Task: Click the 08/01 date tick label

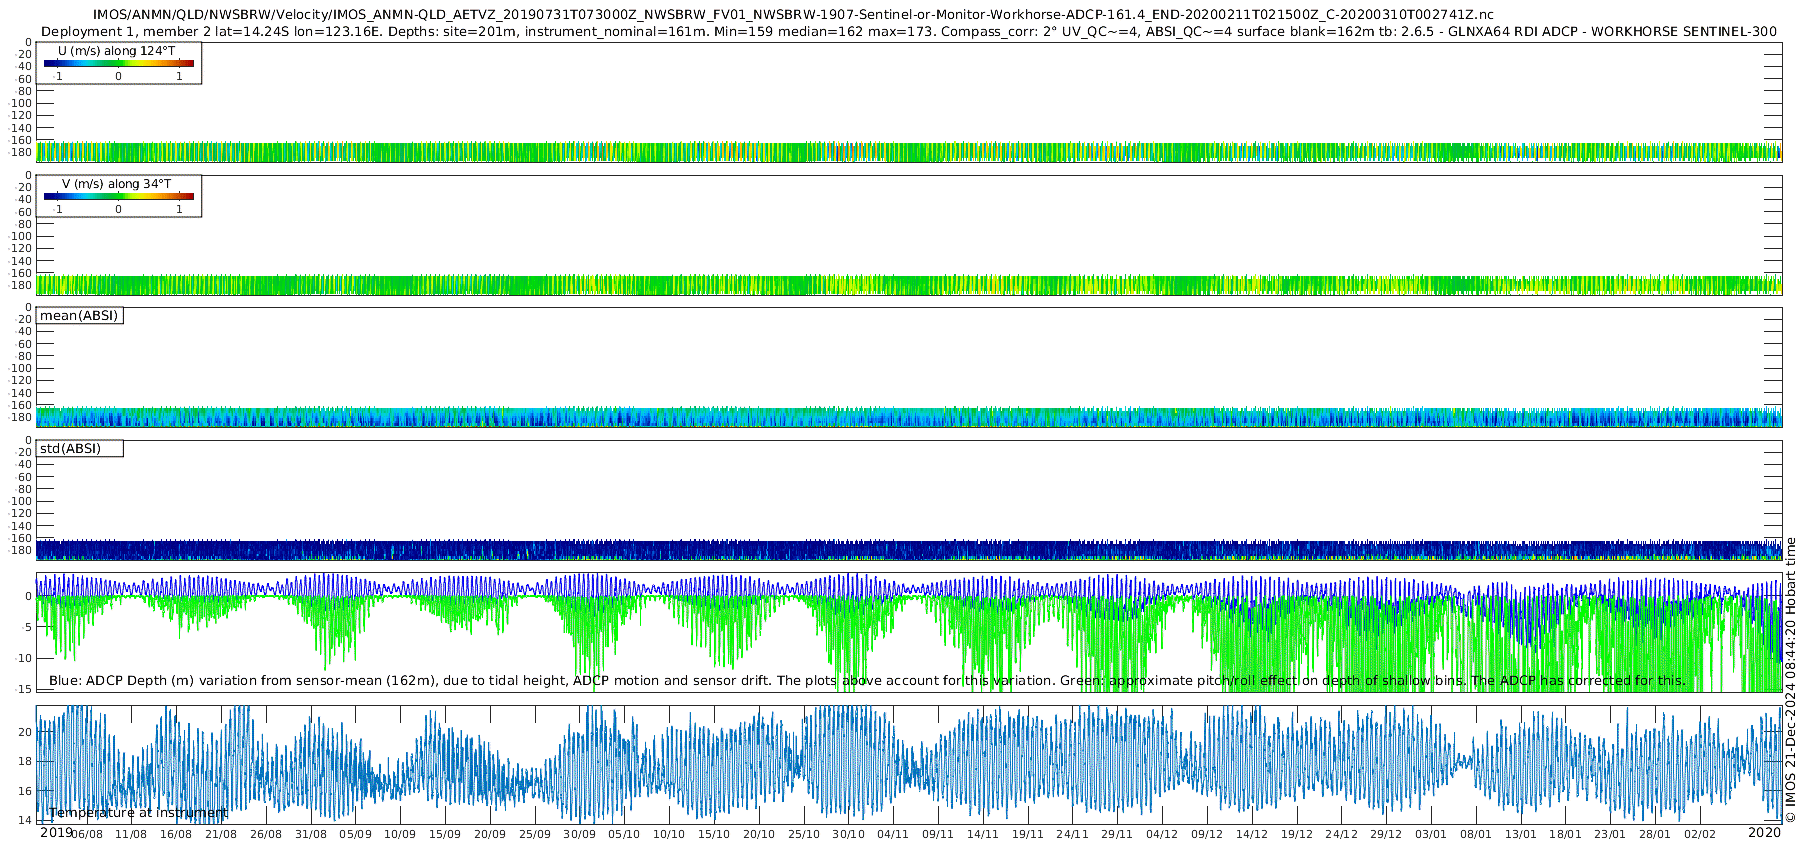Action: pyautogui.click(x=1476, y=834)
